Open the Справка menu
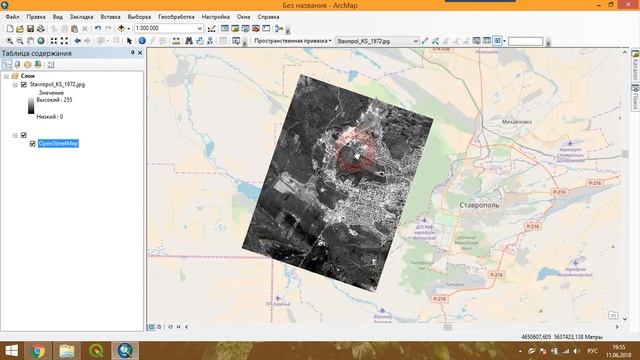 [268, 17]
